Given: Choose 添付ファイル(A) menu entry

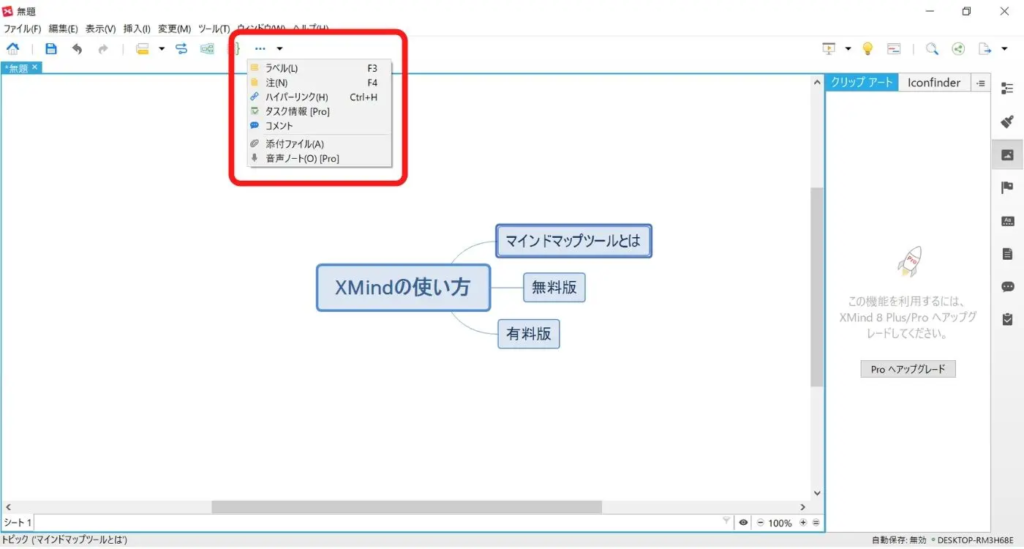Looking at the screenshot, I should [319, 144].
